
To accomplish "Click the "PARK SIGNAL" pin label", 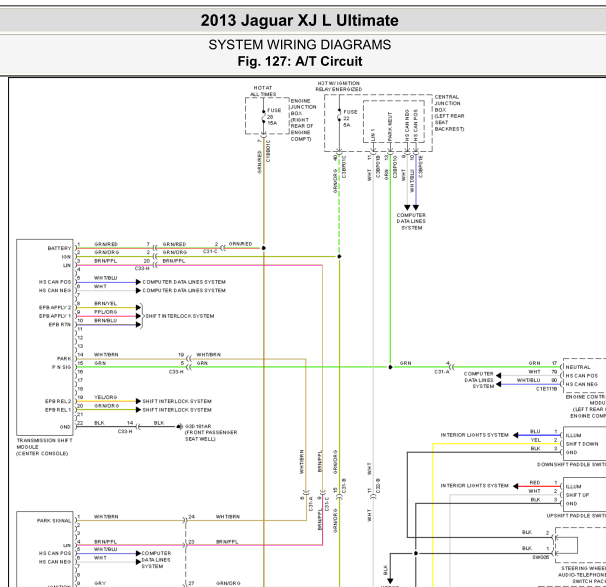I will (54, 521).
